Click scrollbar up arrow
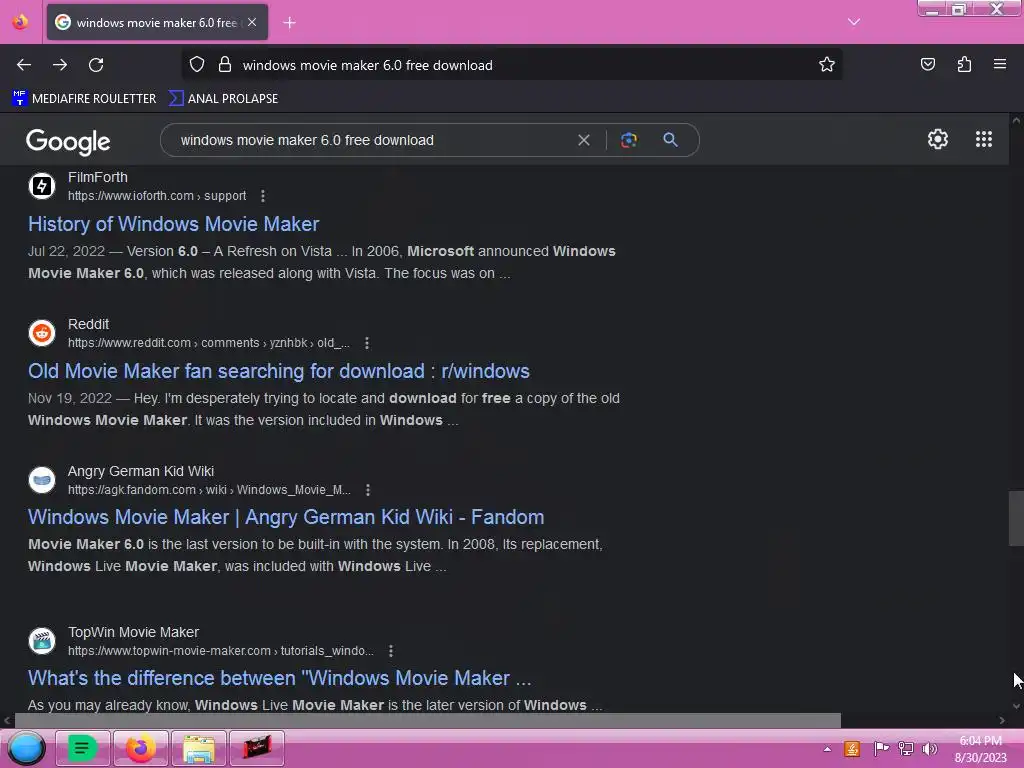Viewport: 1024px width, 768px height. click(x=1016, y=121)
